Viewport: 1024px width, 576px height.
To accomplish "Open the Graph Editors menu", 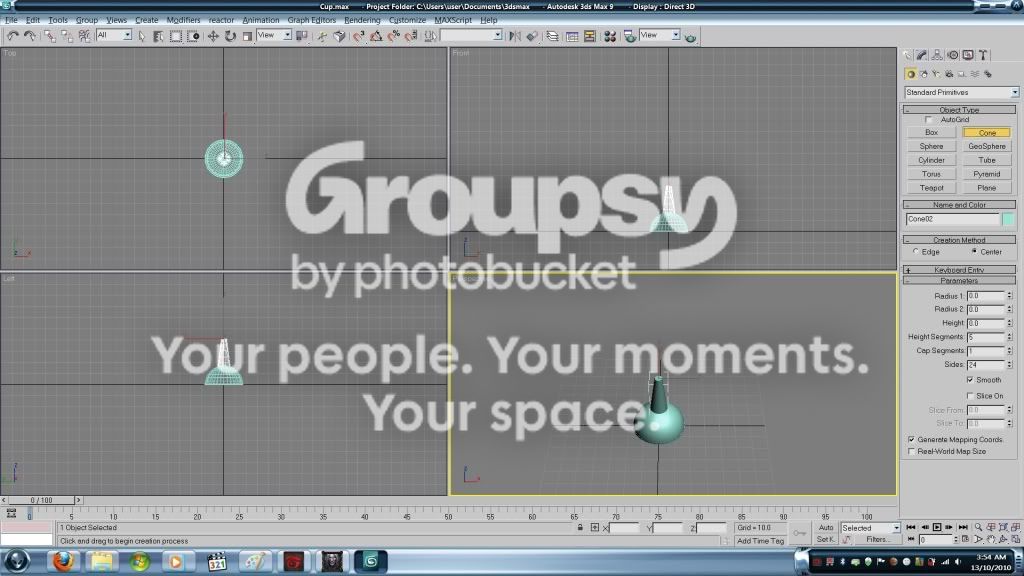I will click(x=312, y=20).
